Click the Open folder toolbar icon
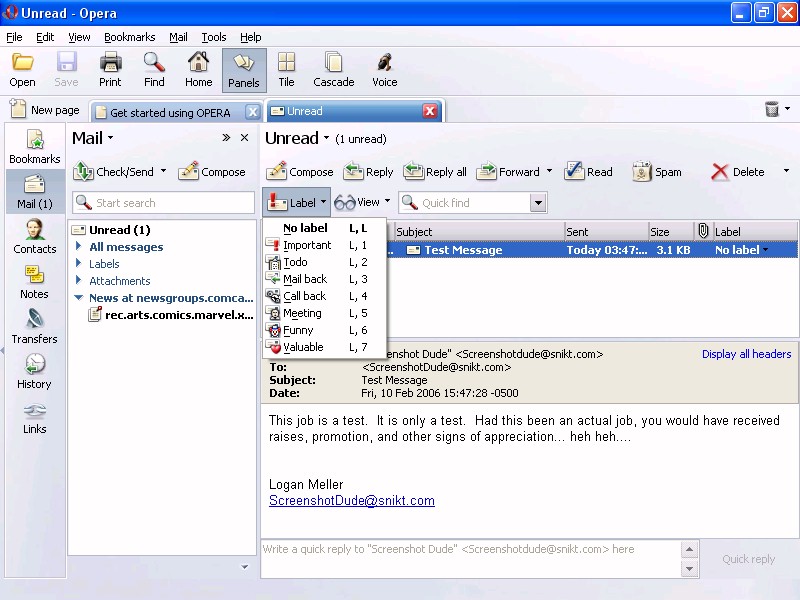 point(22,70)
